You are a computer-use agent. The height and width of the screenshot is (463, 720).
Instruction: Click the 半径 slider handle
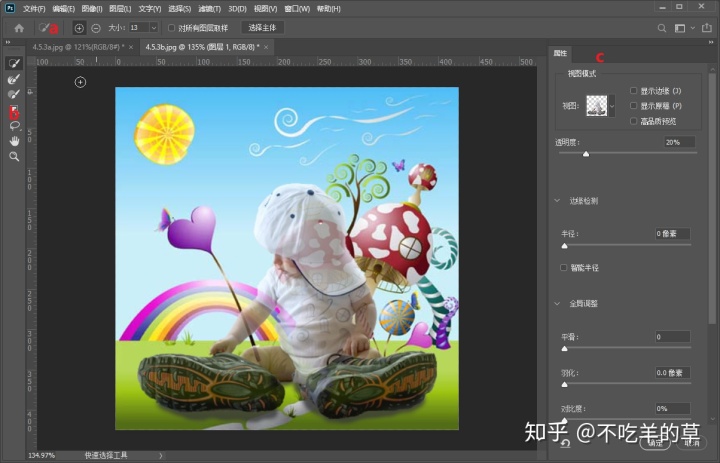tap(564, 246)
